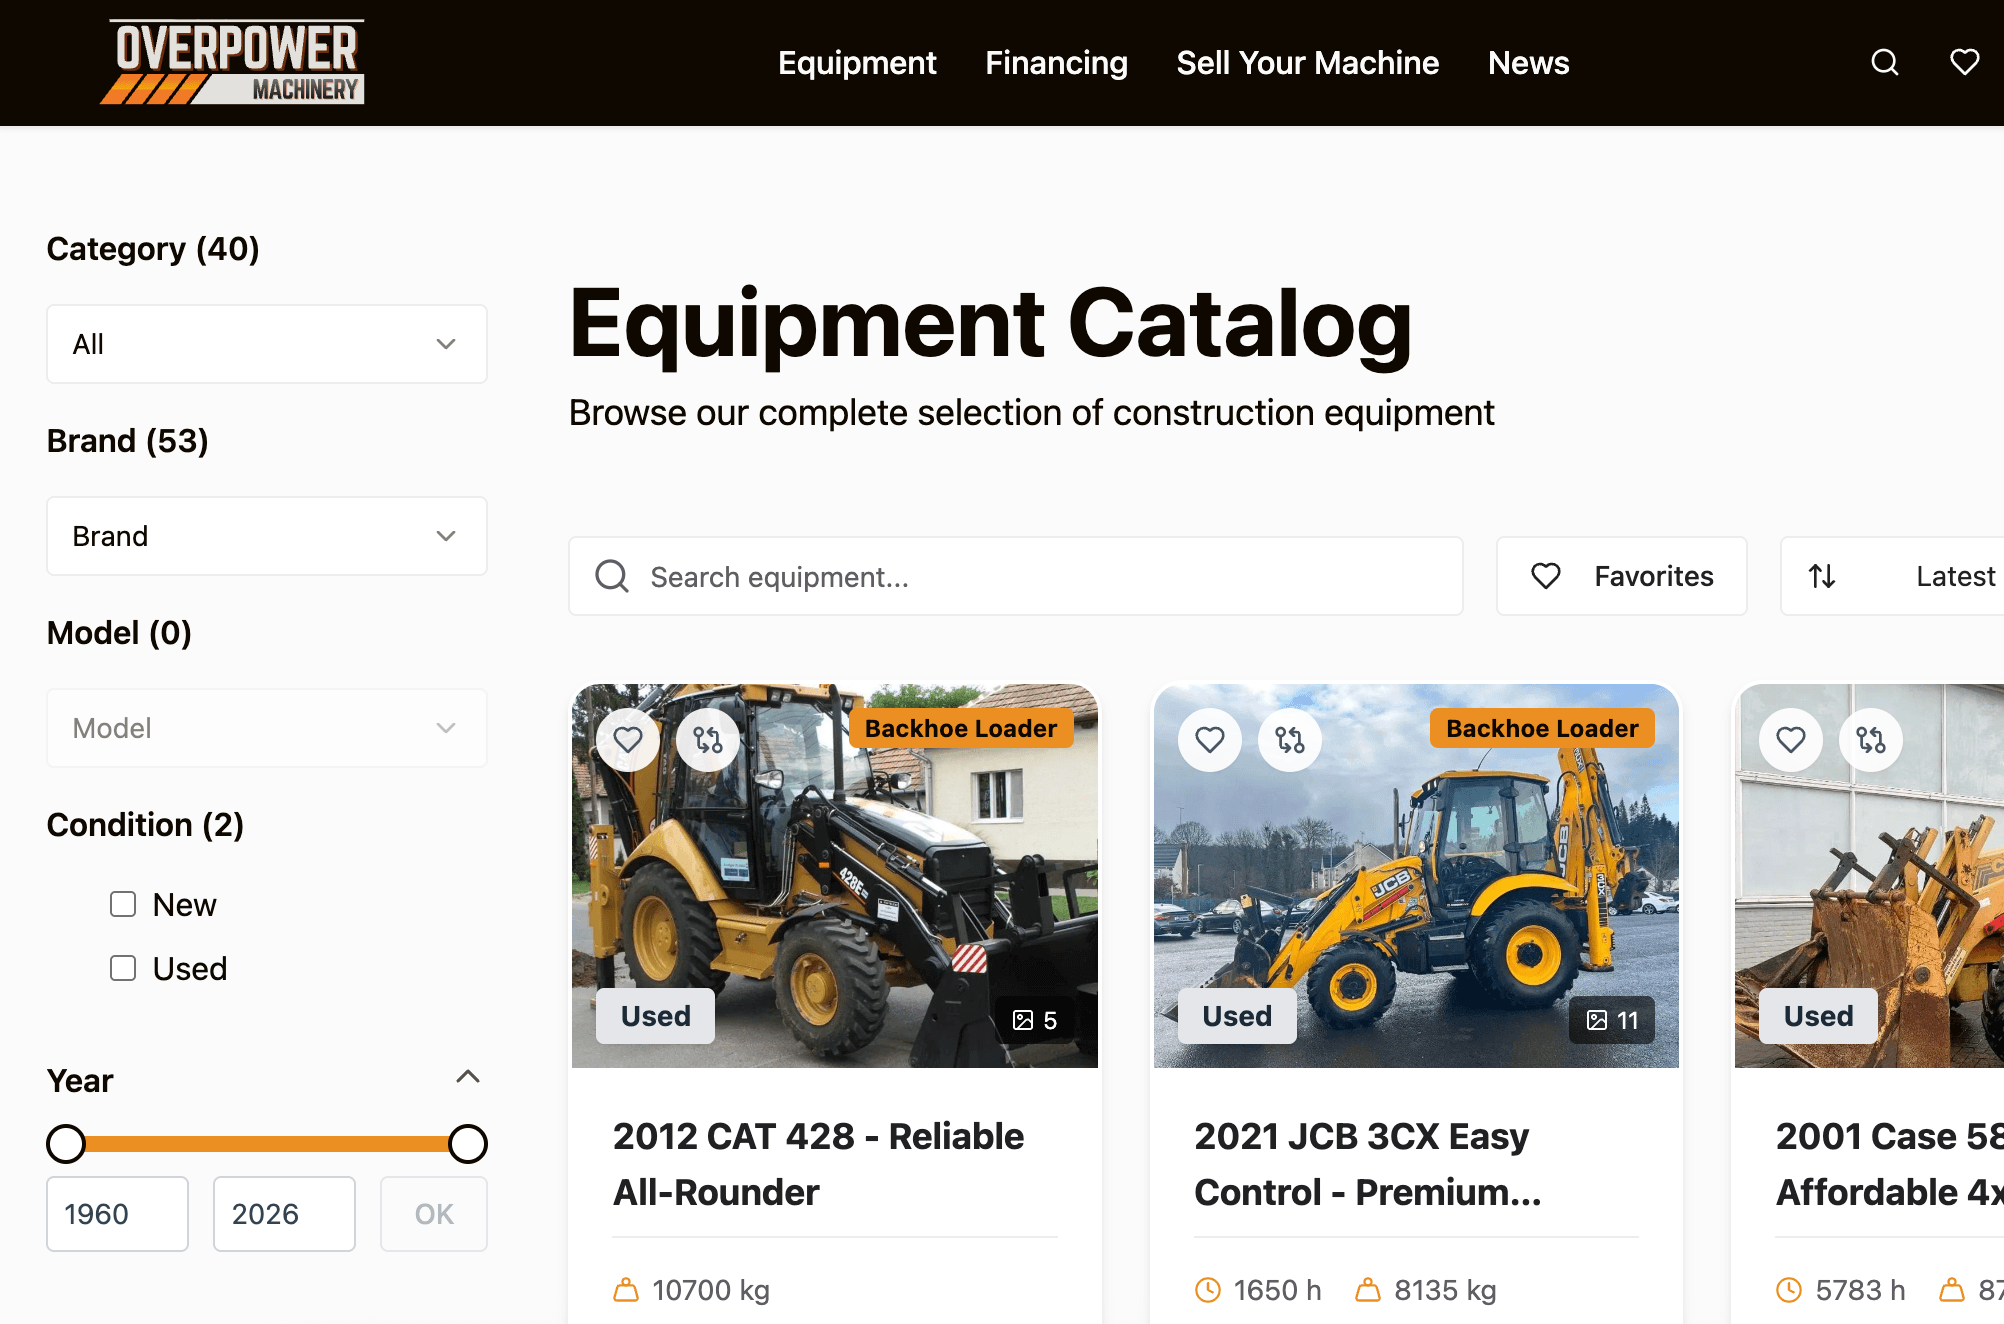Open the 2001 Case listing title
The height and width of the screenshot is (1324, 2004).
(1889, 1164)
